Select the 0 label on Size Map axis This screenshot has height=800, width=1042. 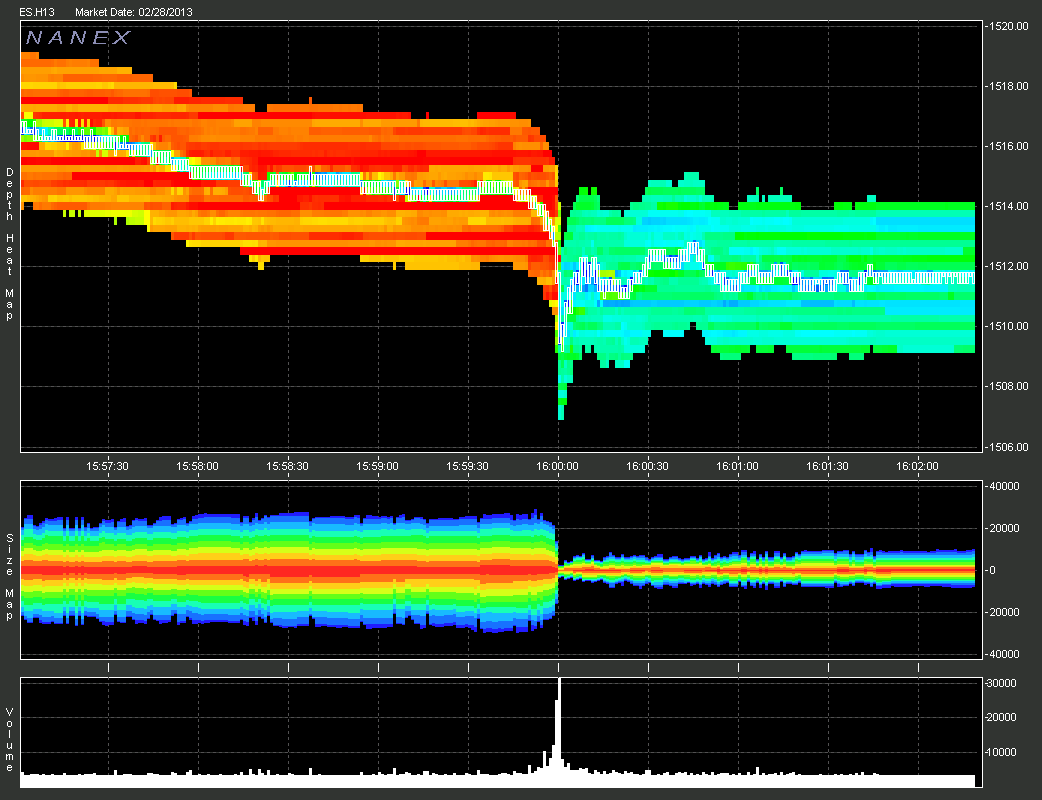tap(995, 570)
